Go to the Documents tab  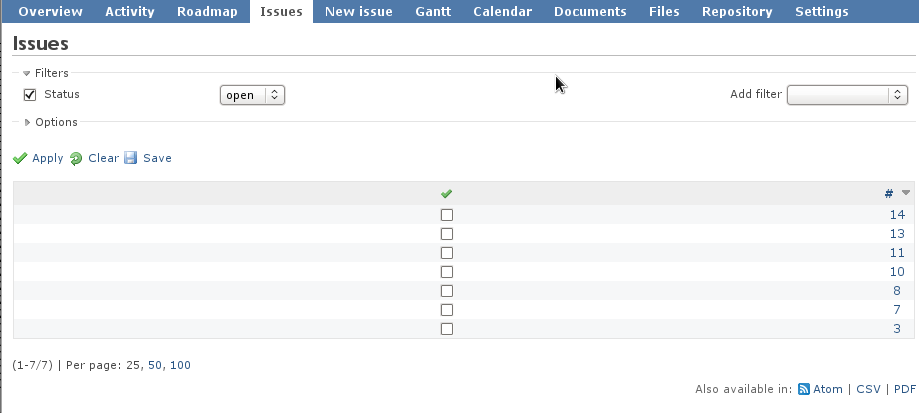590,12
